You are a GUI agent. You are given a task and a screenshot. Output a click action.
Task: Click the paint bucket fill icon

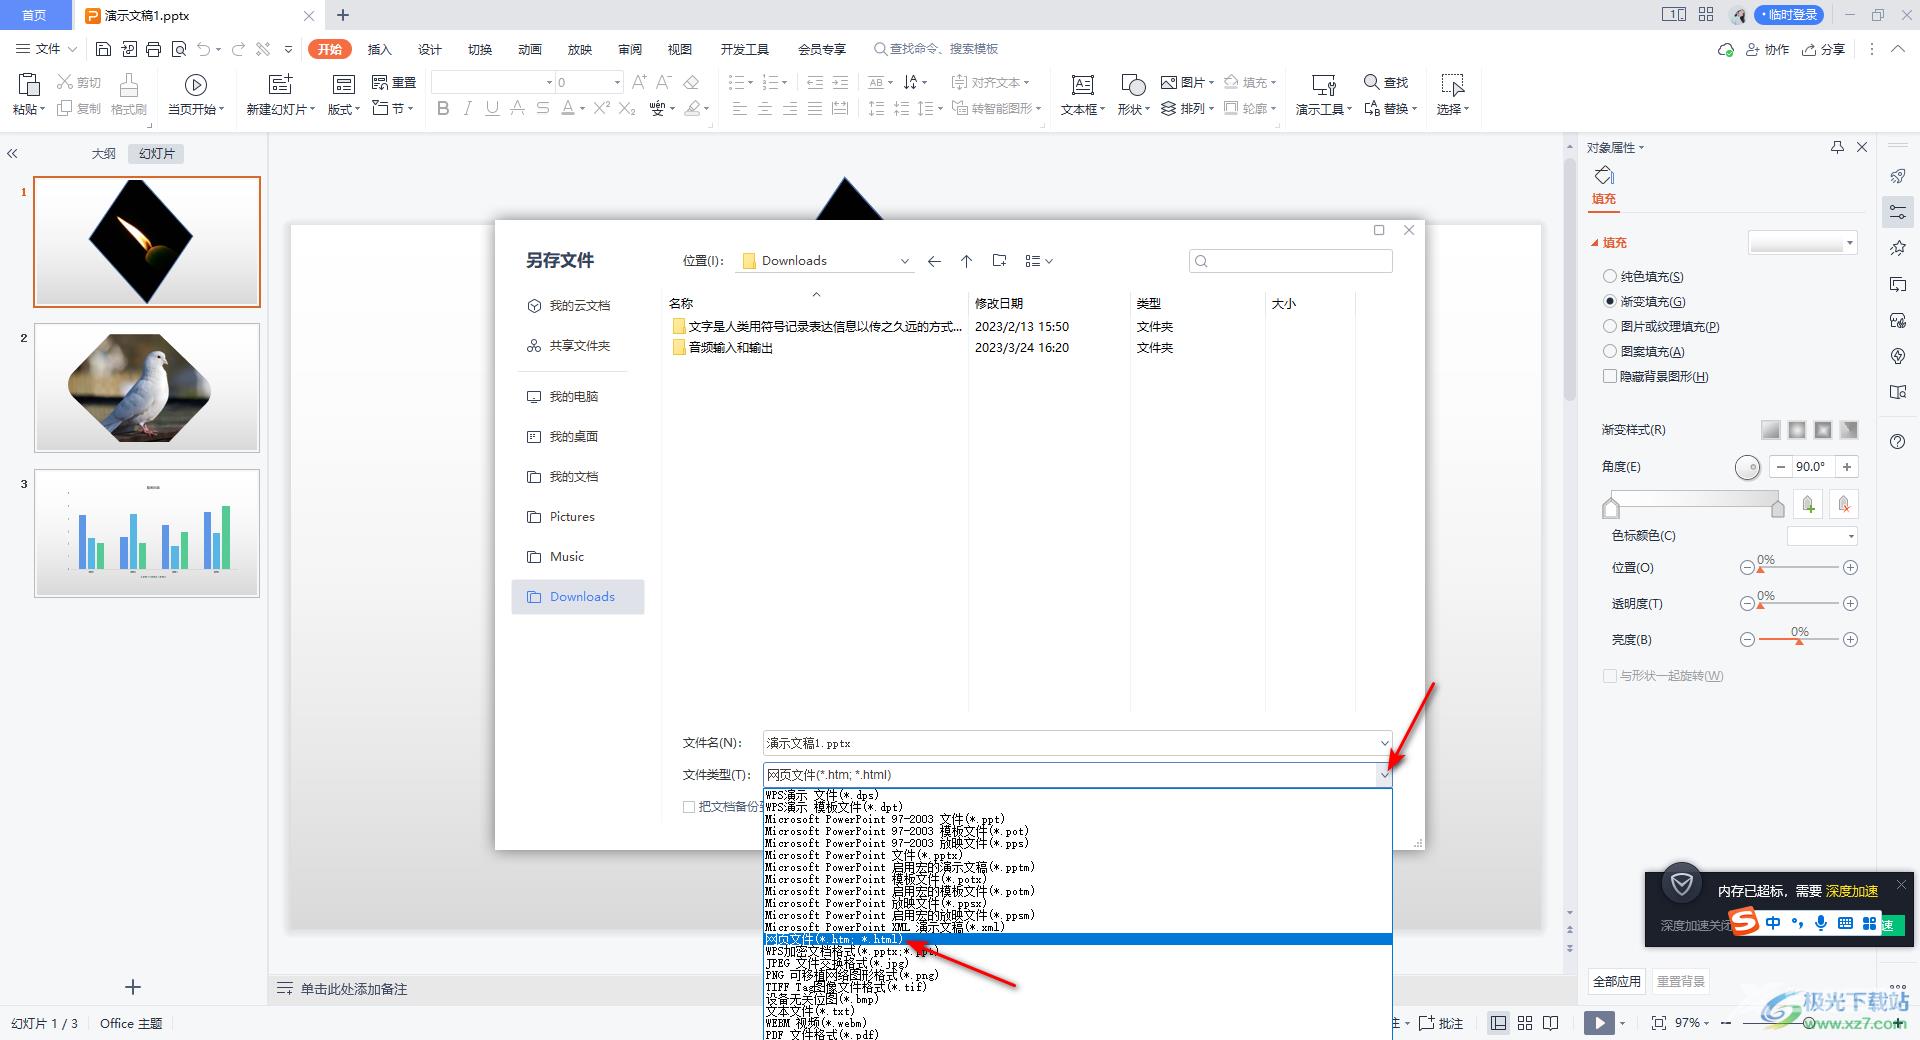click(x=1604, y=175)
